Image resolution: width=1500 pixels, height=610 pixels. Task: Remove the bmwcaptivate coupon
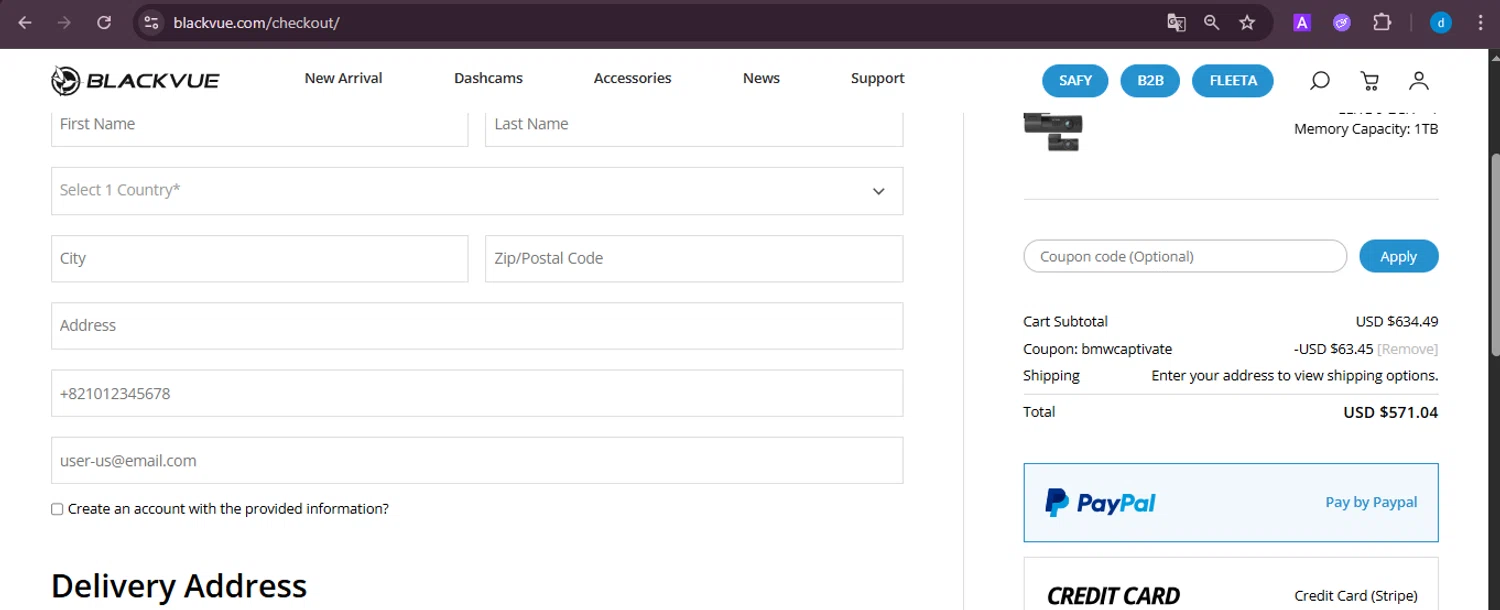click(x=1407, y=349)
